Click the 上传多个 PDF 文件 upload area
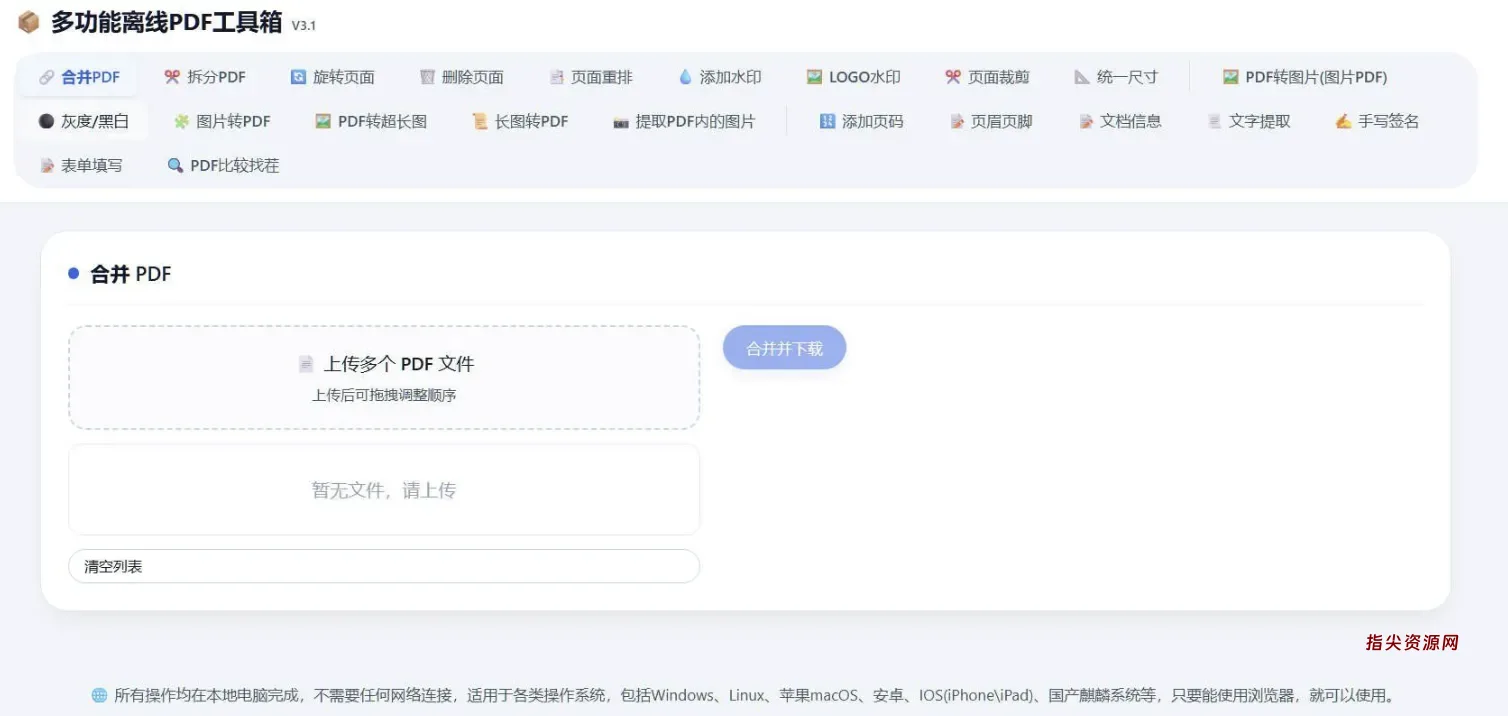The width and height of the screenshot is (1508, 716). click(384, 378)
